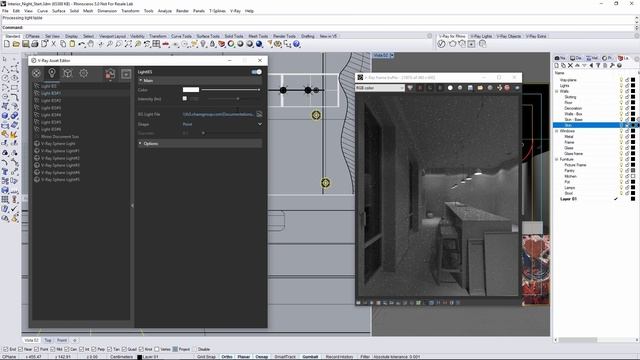Toggle the Intensity checkbox in Asset Editor

click(x=184, y=98)
